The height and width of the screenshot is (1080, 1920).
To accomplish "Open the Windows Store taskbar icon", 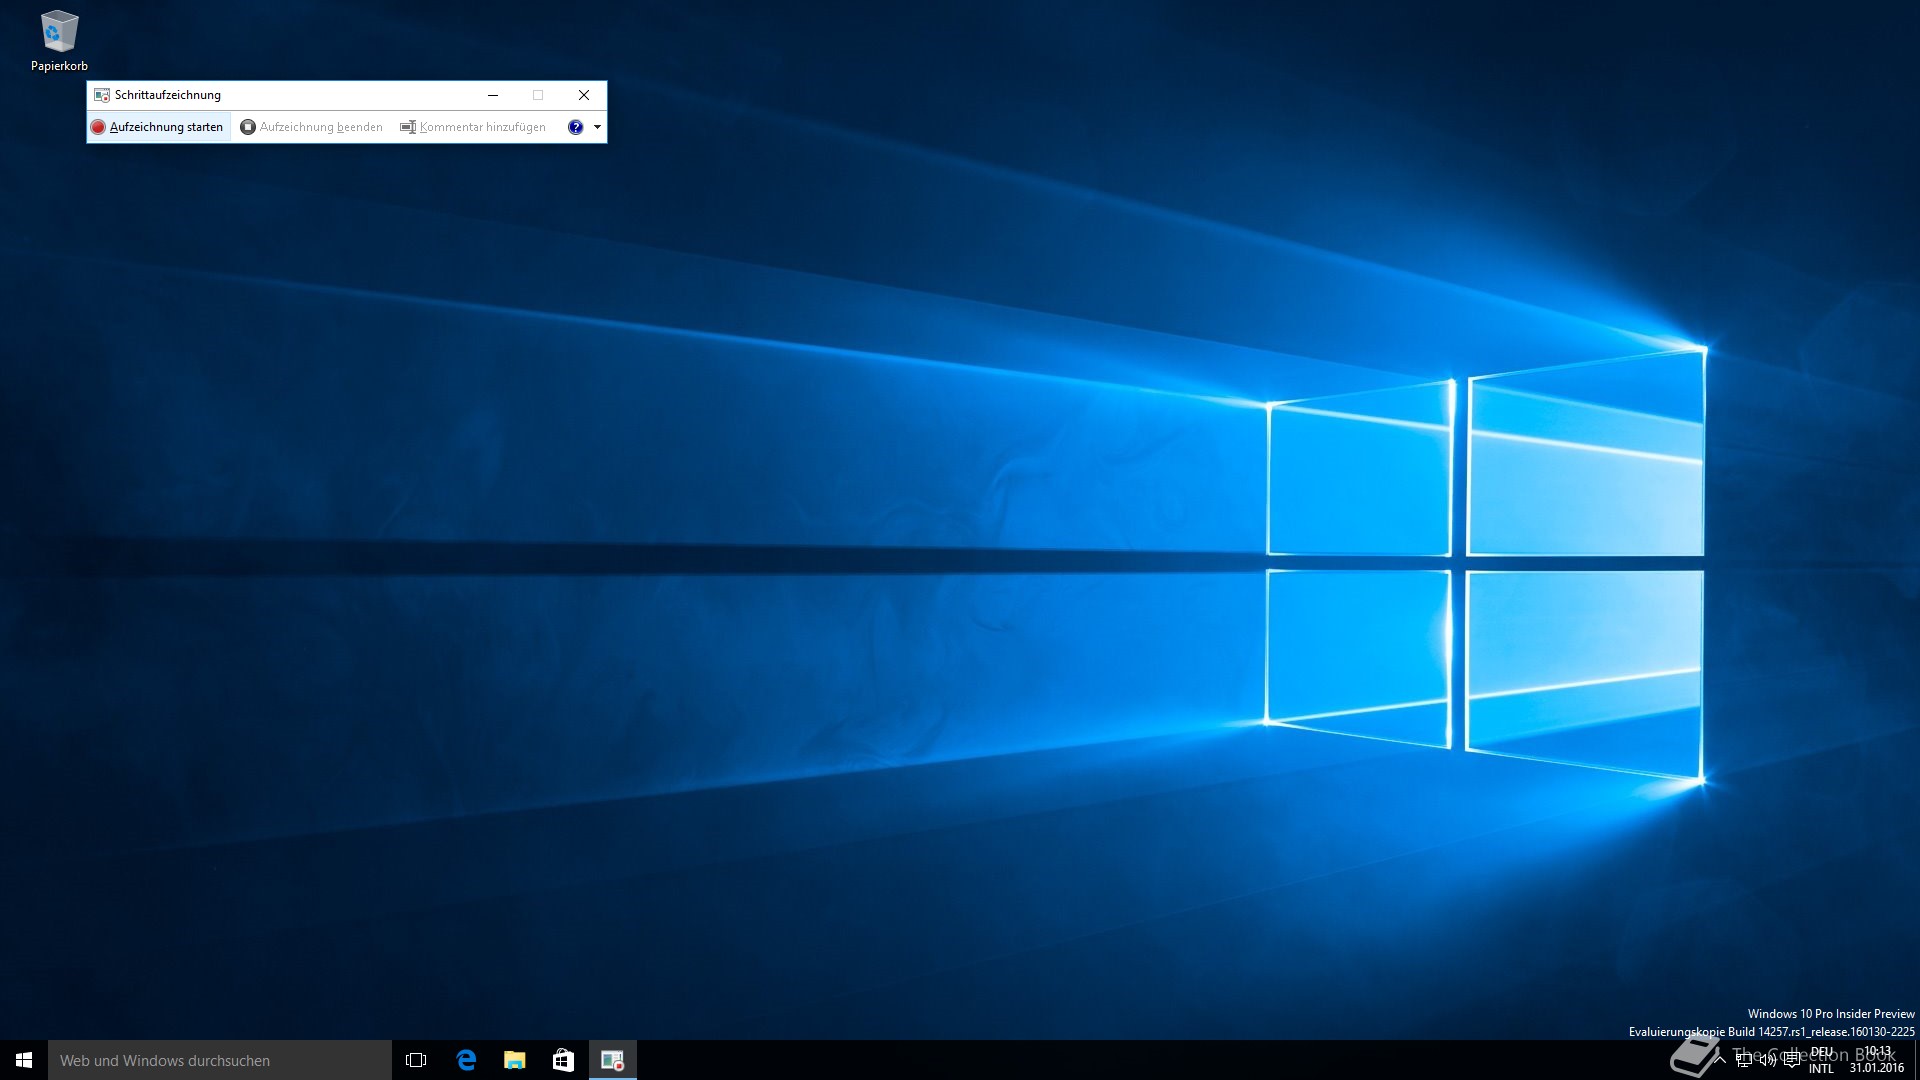I will (x=563, y=1060).
